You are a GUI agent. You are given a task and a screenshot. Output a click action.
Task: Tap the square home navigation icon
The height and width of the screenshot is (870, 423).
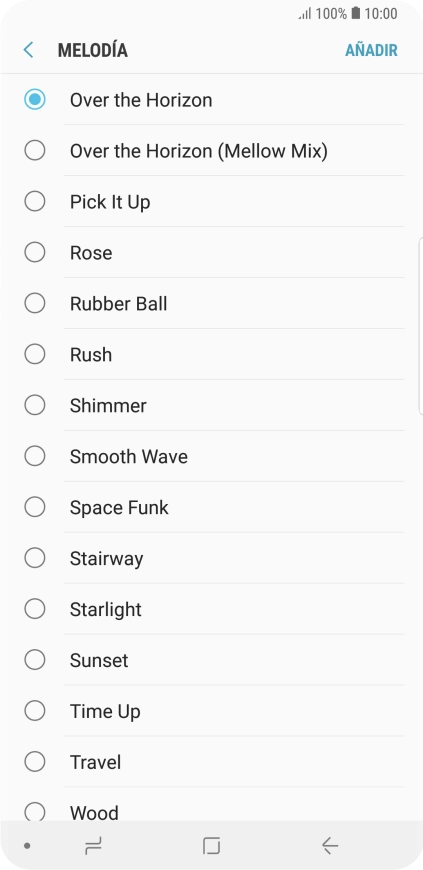click(212, 846)
